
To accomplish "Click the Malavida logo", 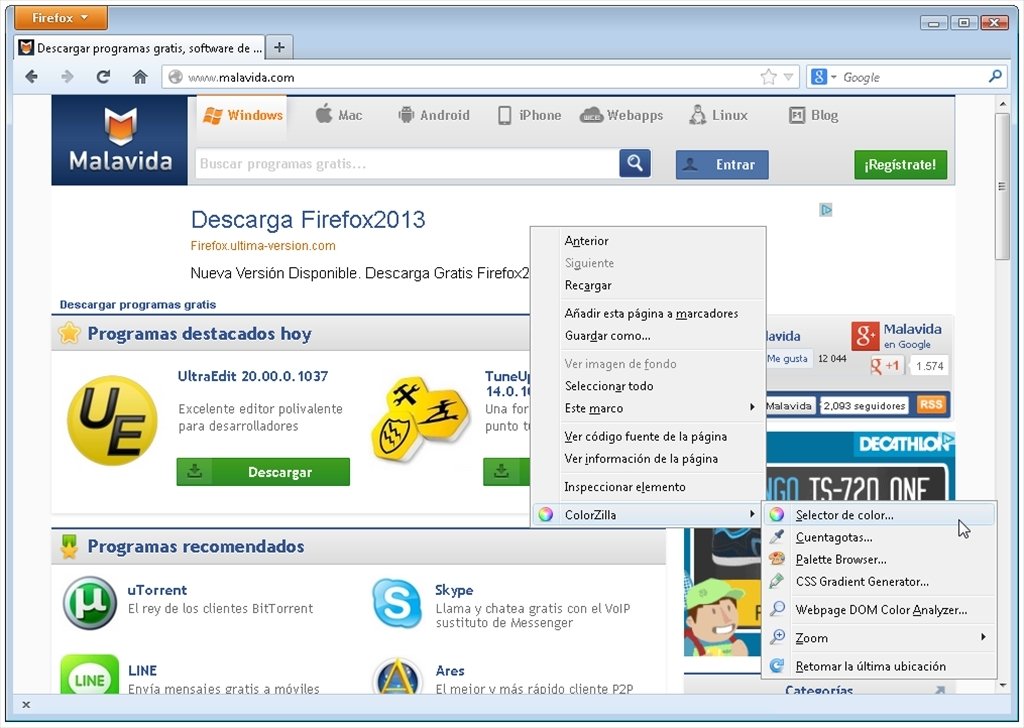I will pyautogui.click(x=120, y=140).
